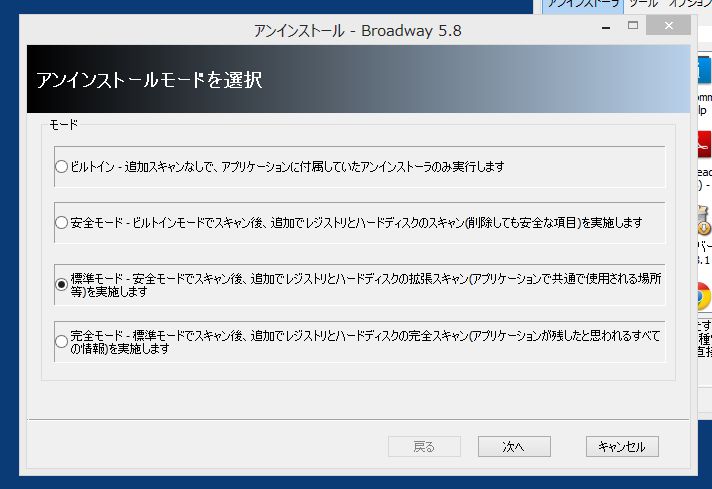Minimize the Broadway 5.8 uninstall dialog
This screenshot has height=489, width=712.
coord(606,27)
